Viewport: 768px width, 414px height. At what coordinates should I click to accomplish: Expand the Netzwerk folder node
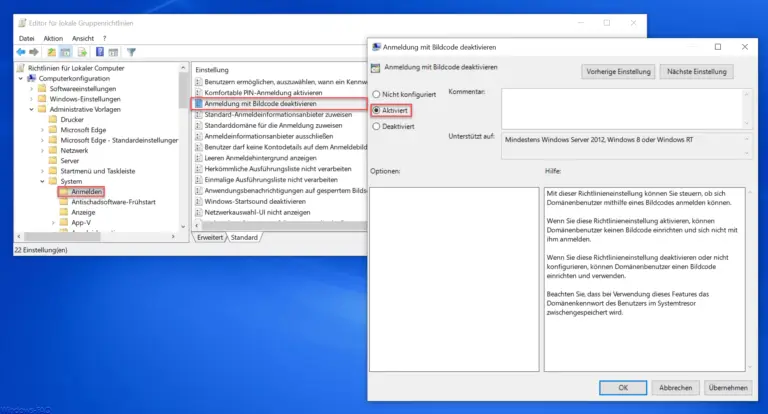tap(42, 150)
